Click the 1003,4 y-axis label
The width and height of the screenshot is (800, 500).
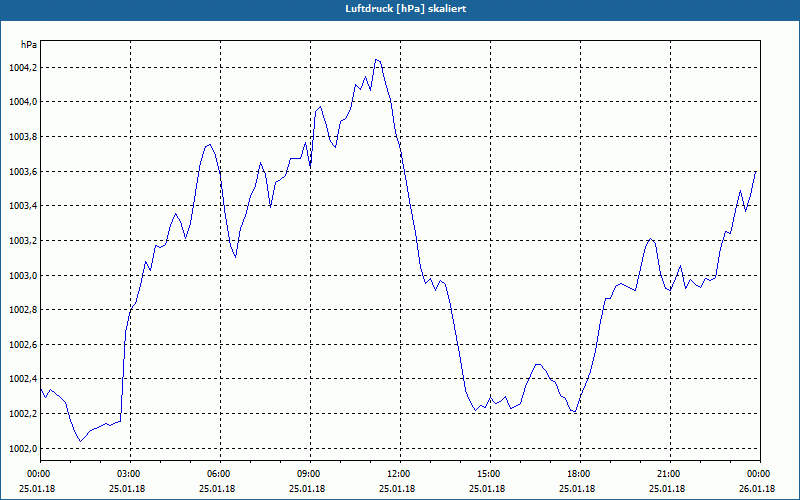[x=23, y=206]
